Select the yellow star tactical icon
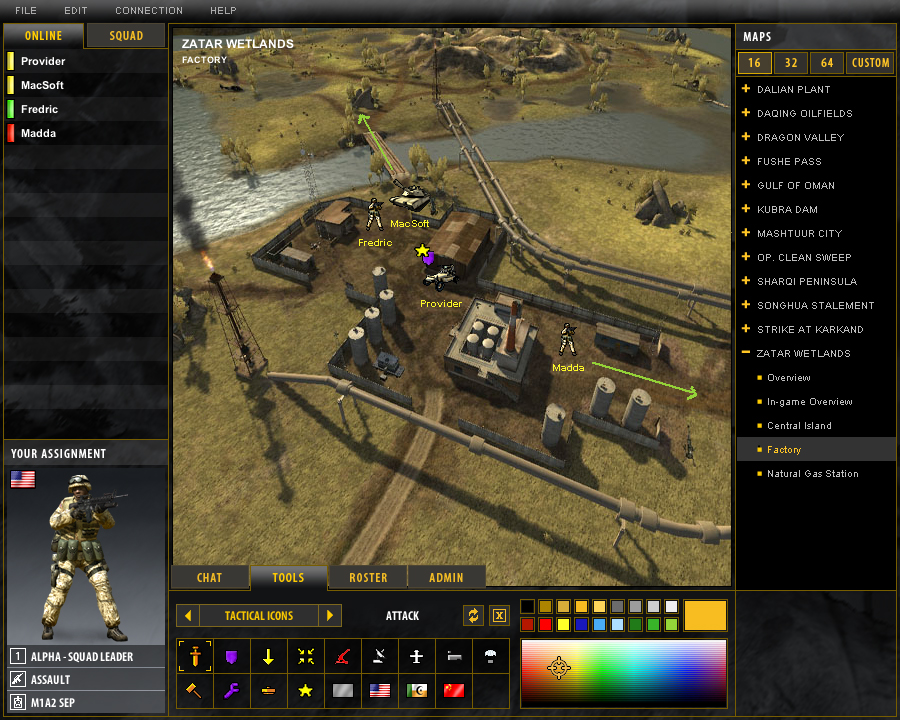 coord(305,690)
